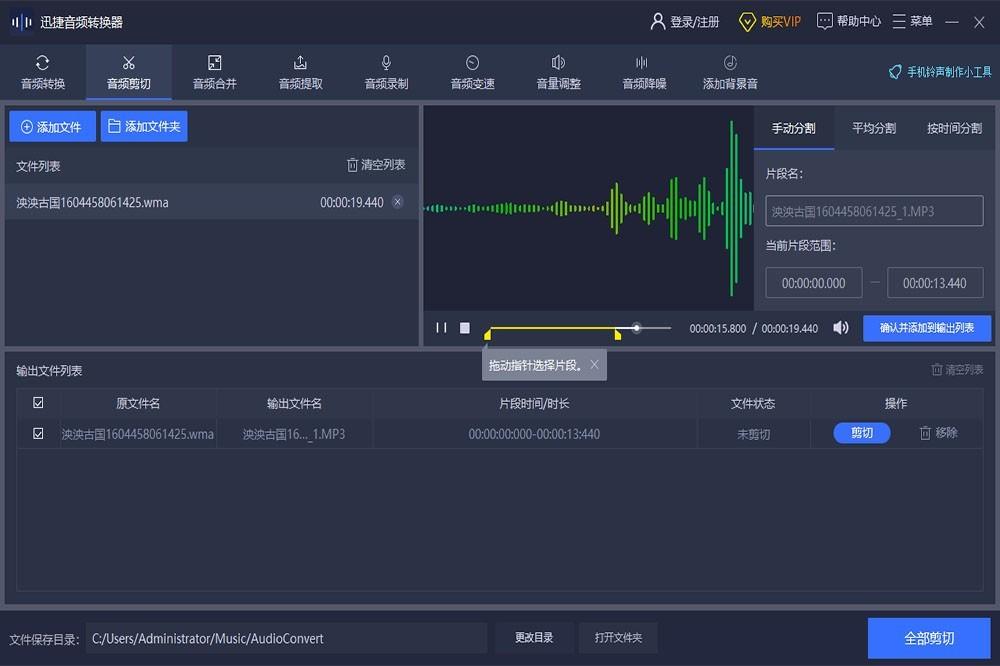Click the 原文件名 column header
The width and height of the screenshot is (1000, 666).
click(x=138, y=403)
